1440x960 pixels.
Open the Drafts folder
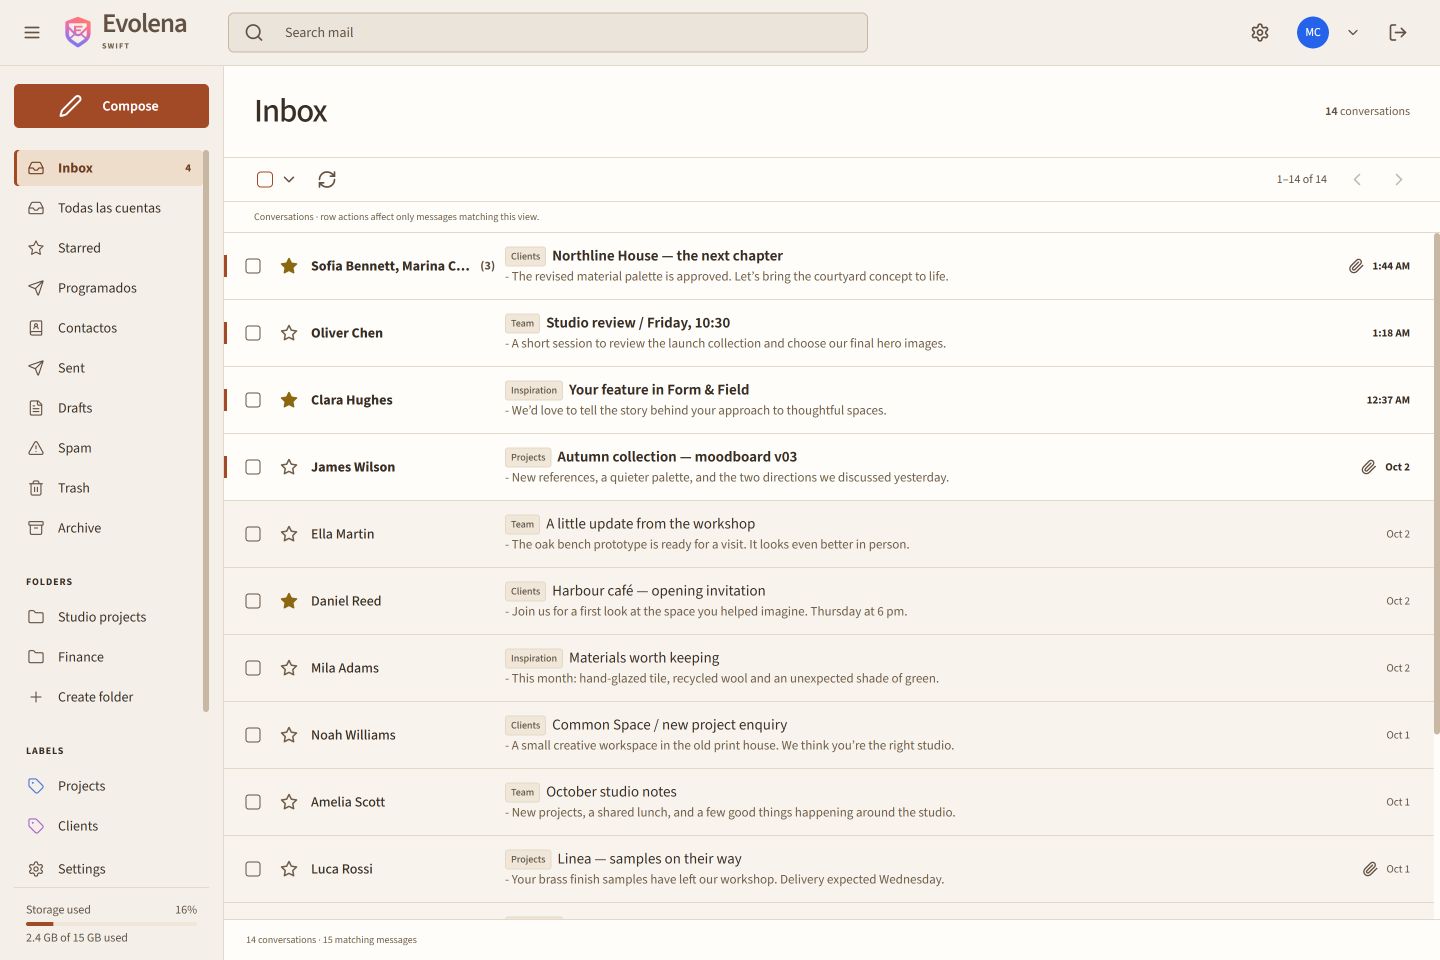click(109, 408)
